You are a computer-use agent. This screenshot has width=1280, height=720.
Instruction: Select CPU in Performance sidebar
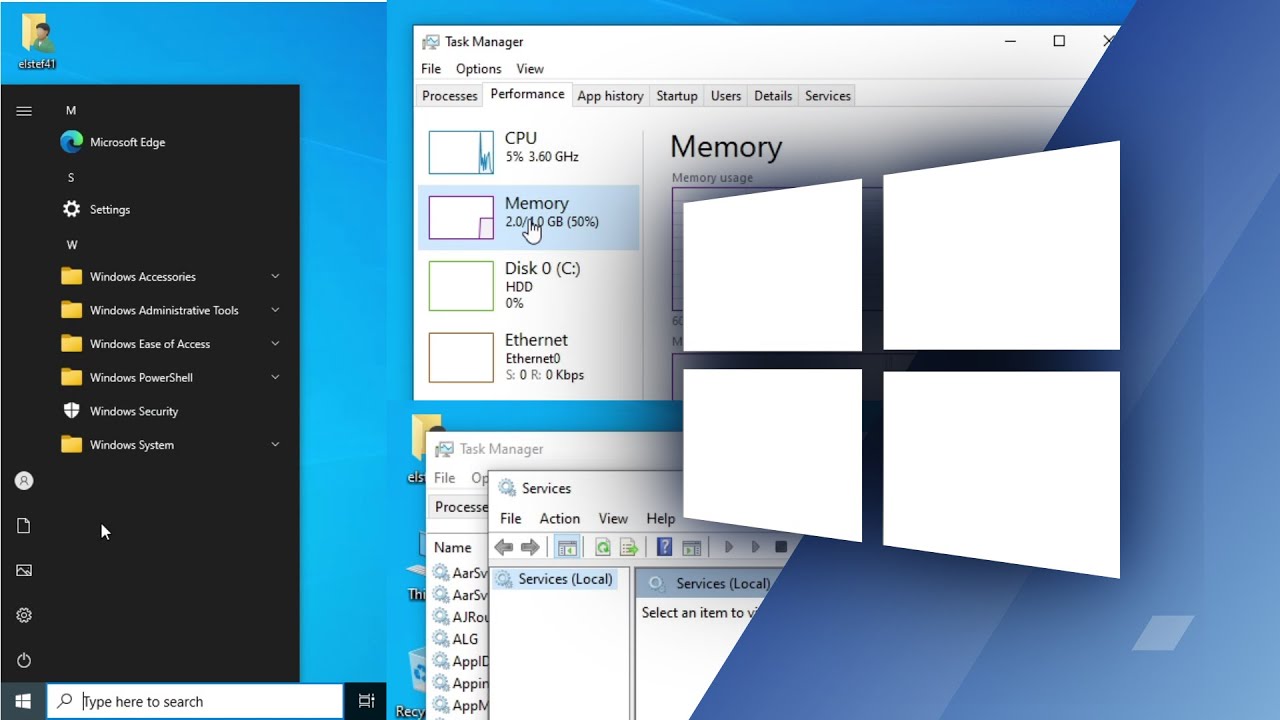(x=528, y=152)
